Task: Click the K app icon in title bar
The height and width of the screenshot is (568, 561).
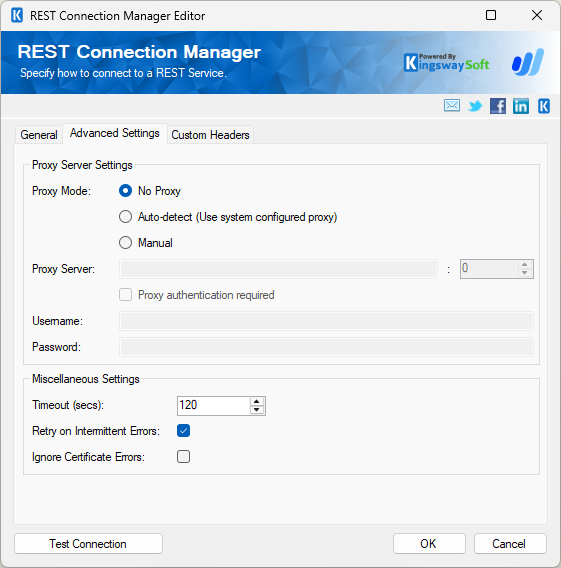Action: point(17,16)
